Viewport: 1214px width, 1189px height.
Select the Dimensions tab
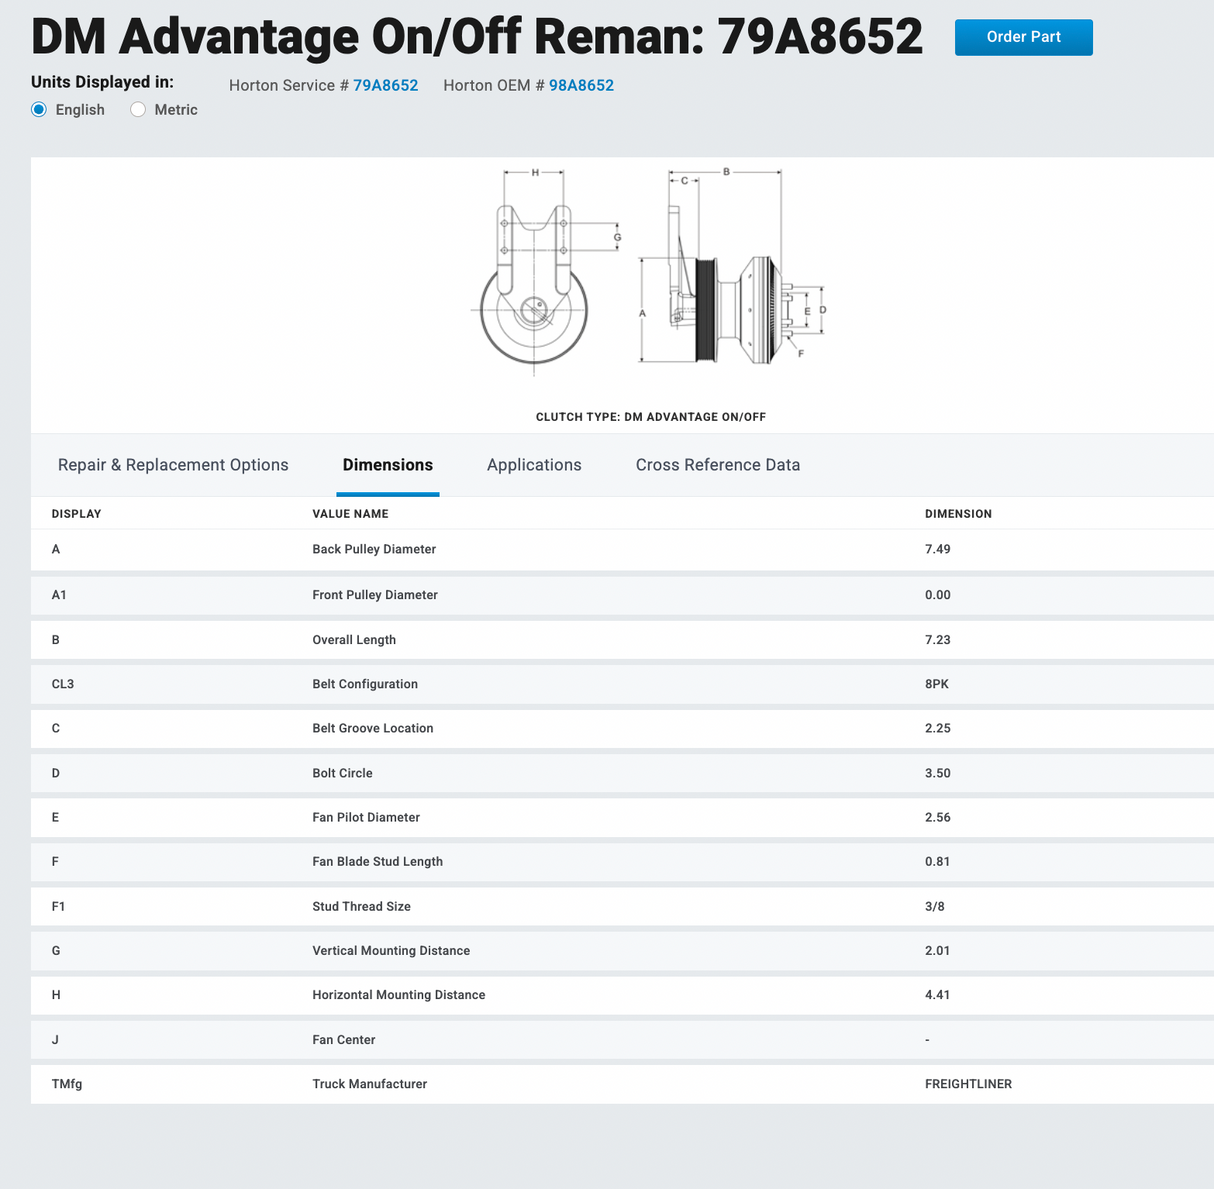pos(387,465)
